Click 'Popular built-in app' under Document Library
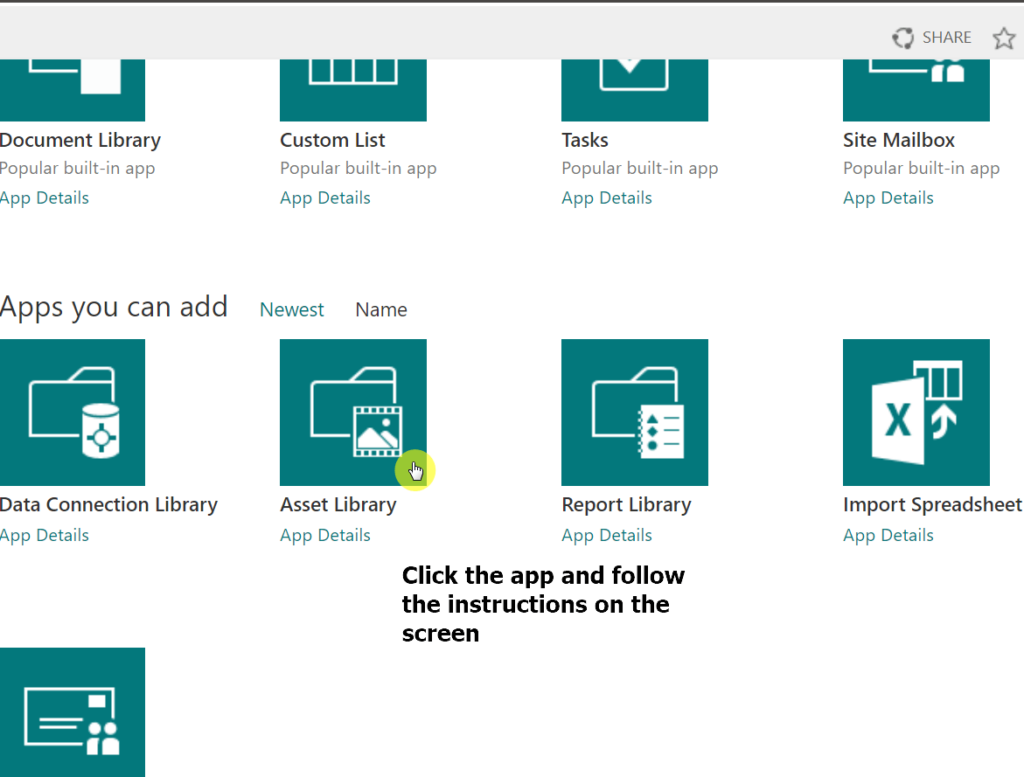Viewport: 1024px width, 777px height. (77, 168)
